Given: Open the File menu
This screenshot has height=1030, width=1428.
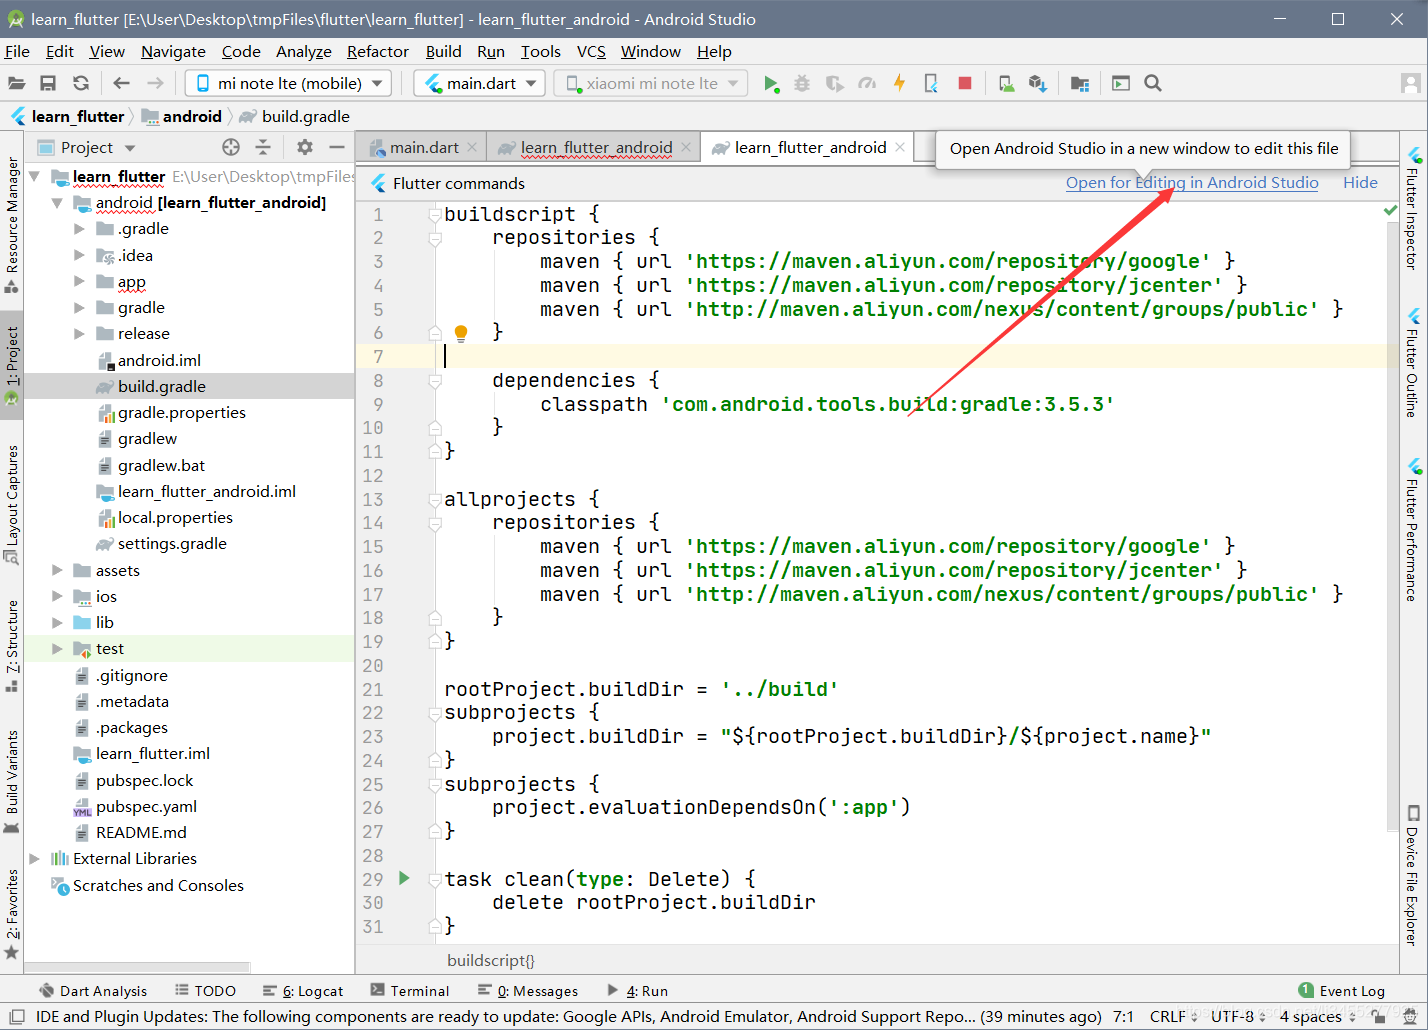Looking at the screenshot, I should pos(17,52).
